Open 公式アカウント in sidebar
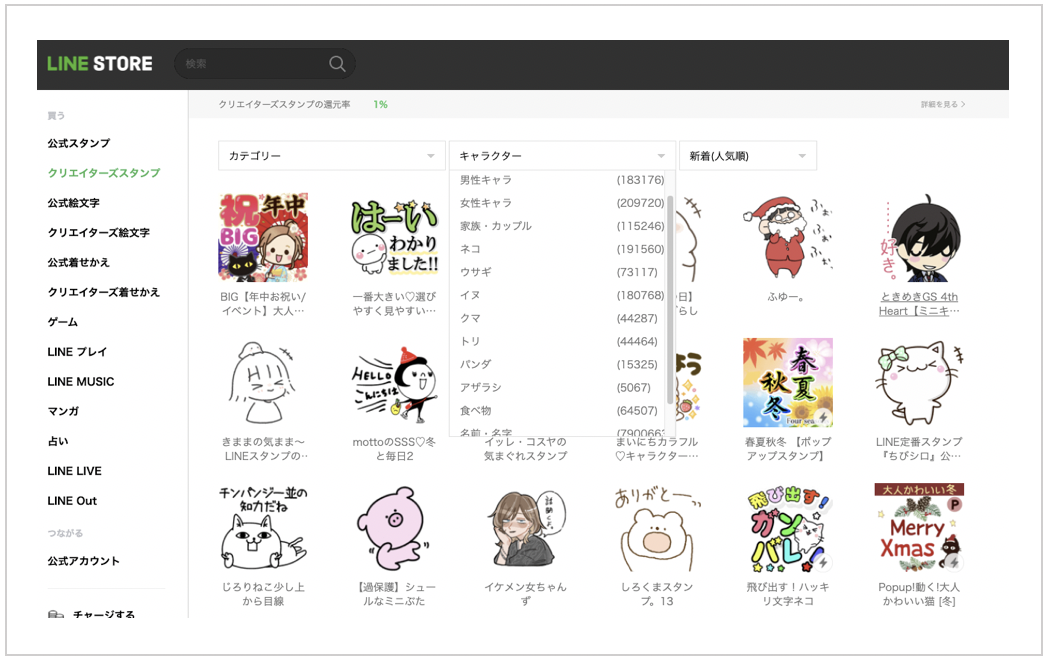The image size is (1050, 662). coord(84,561)
